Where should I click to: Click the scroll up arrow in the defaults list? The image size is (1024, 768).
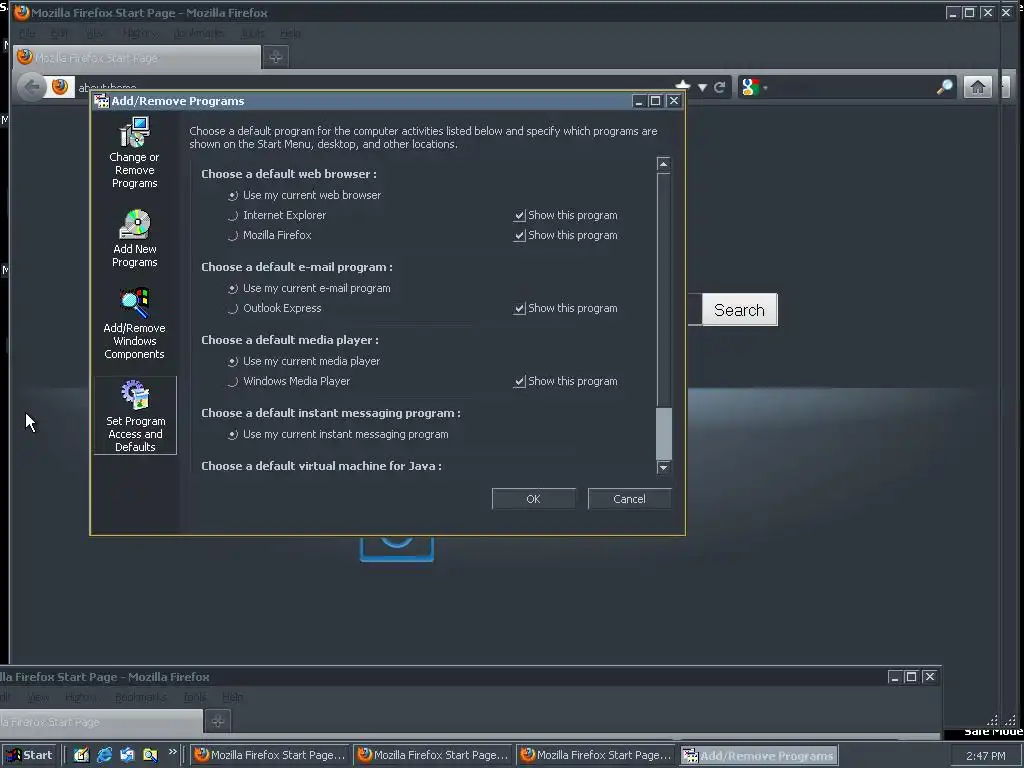[664, 164]
